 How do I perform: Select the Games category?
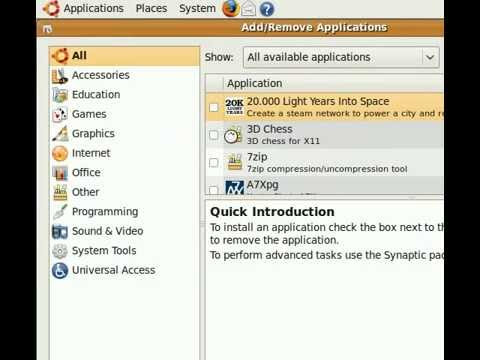(124, 114)
